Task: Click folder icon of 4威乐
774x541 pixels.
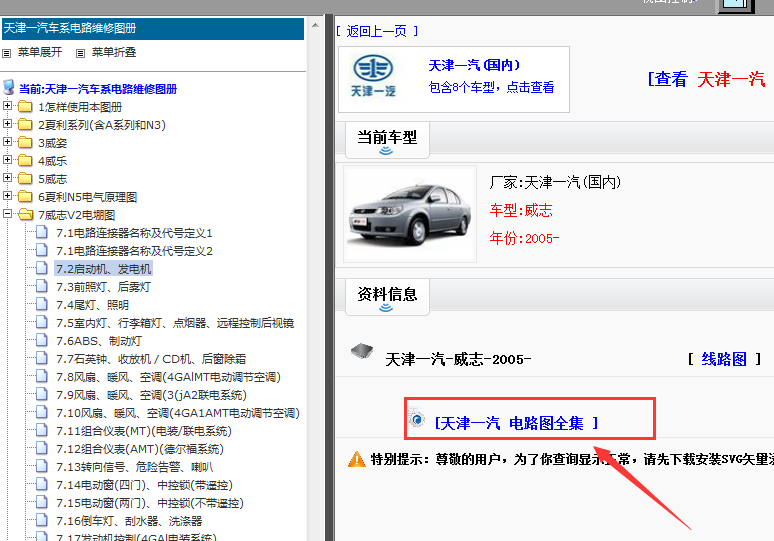Action: [x=25, y=160]
